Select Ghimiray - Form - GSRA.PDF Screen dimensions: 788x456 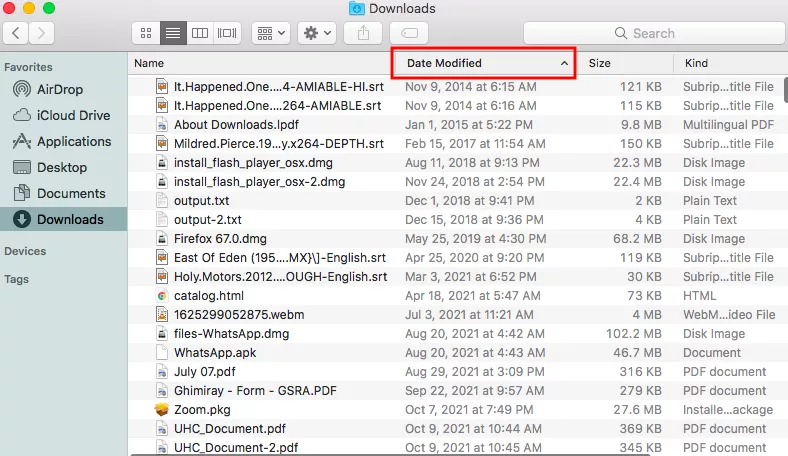(x=255, y=391)
